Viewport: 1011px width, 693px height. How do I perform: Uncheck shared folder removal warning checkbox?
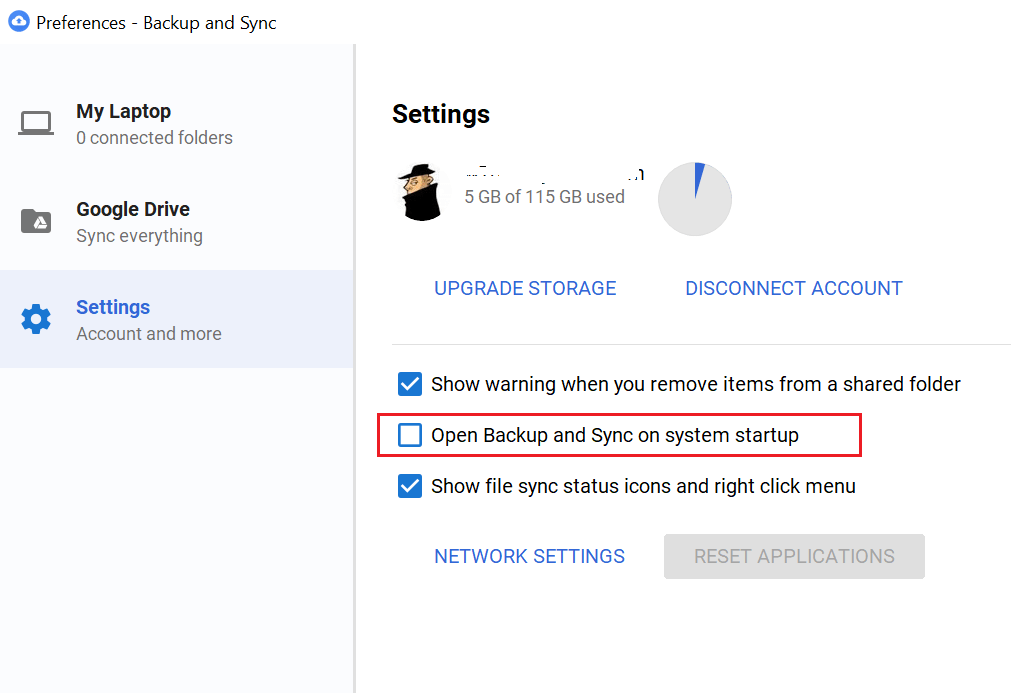(410, 384)
